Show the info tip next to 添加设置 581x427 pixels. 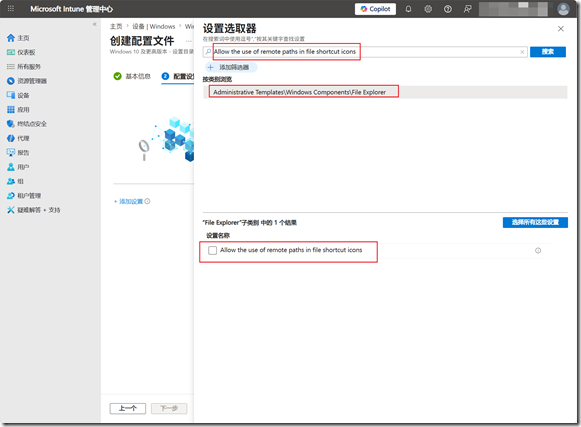click(147, 201)
